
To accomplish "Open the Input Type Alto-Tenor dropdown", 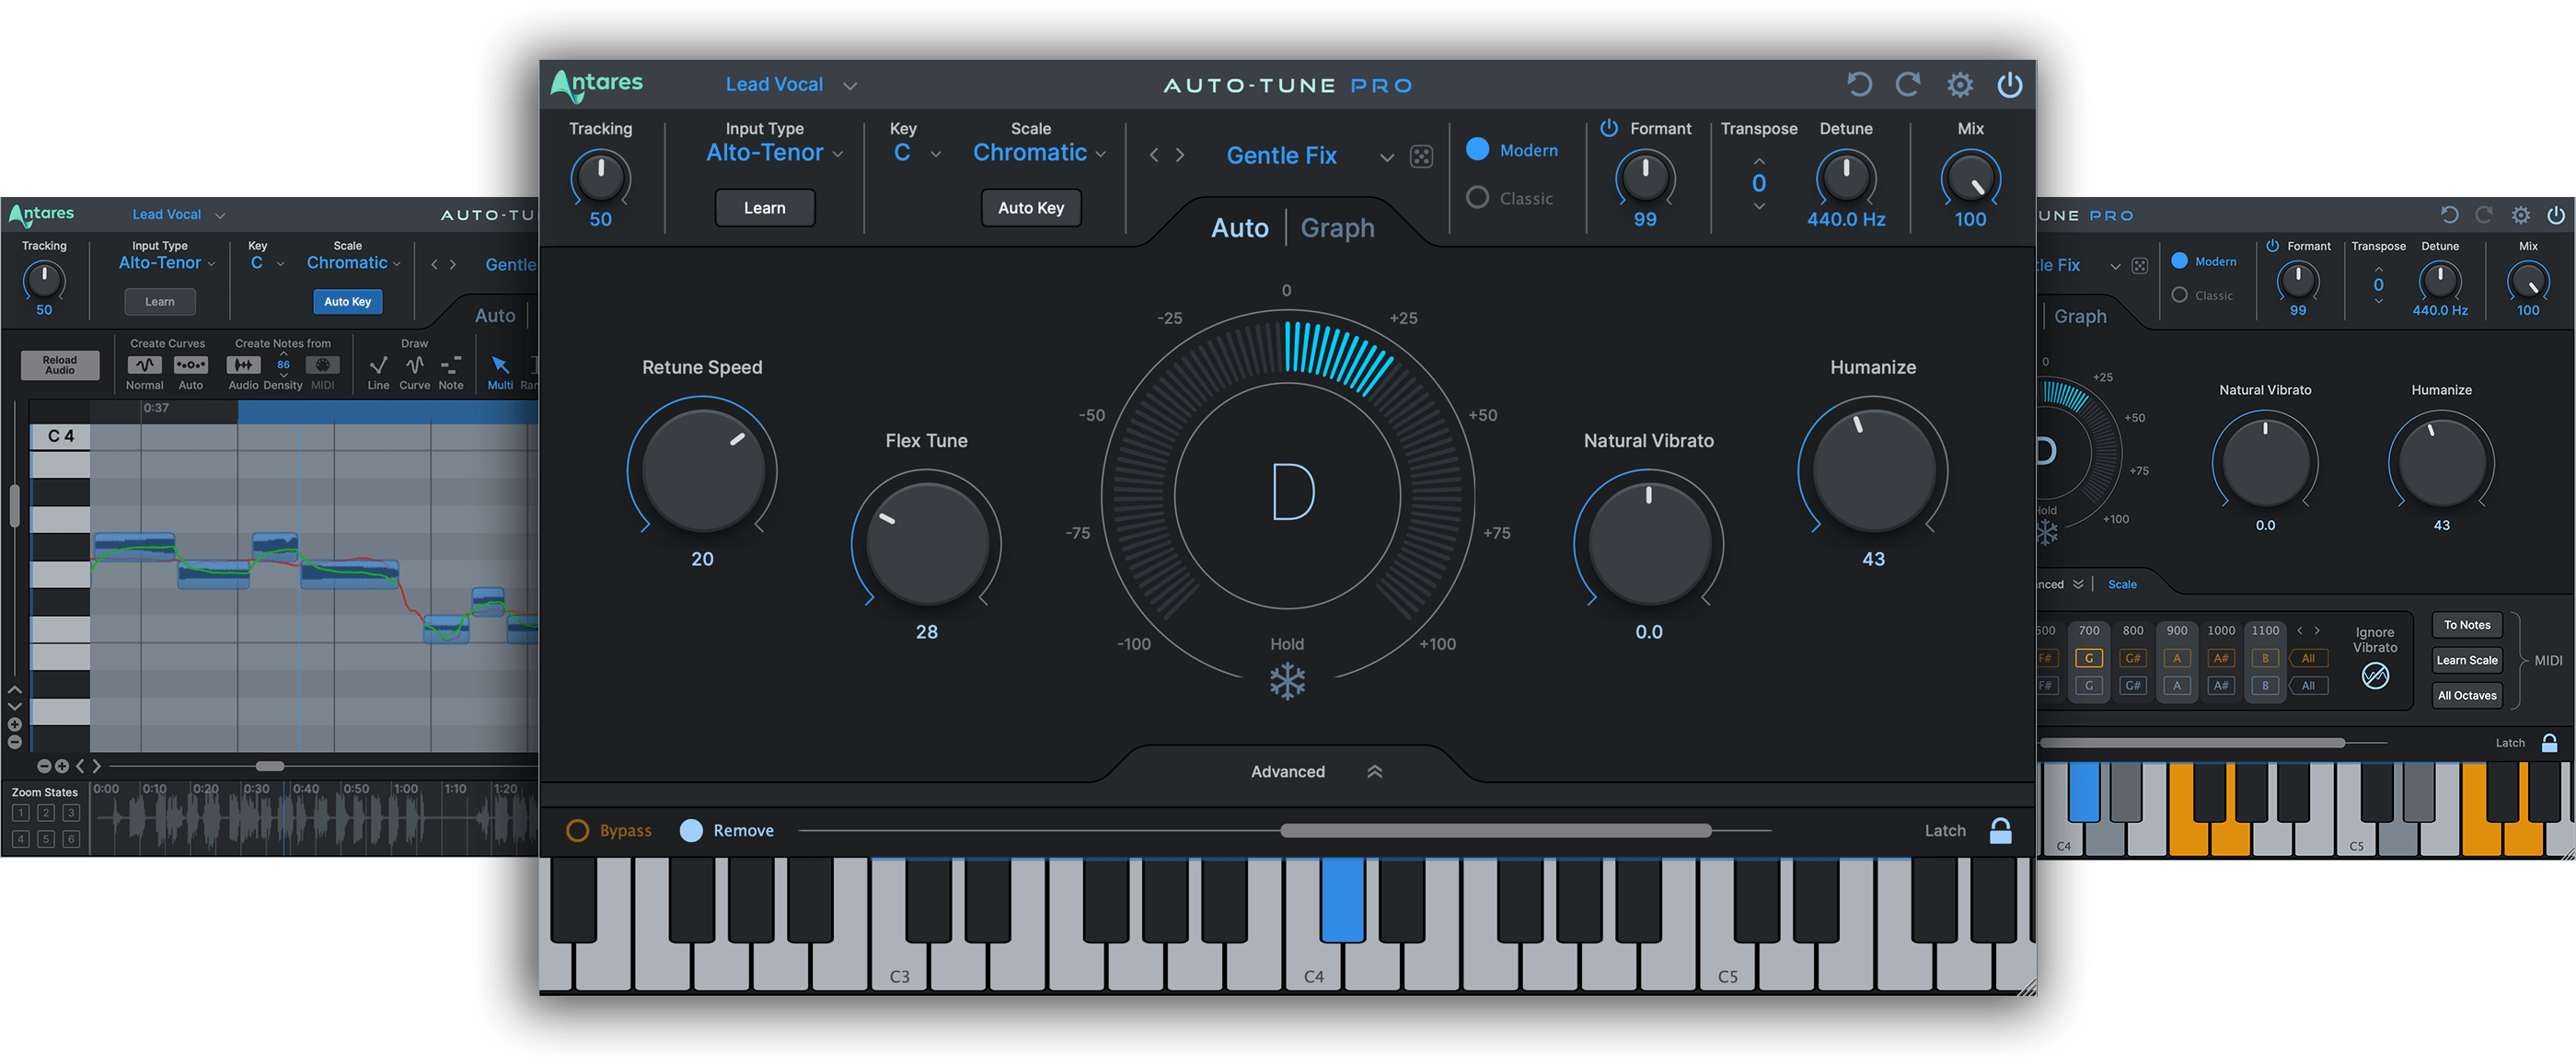I will (775, 152).
